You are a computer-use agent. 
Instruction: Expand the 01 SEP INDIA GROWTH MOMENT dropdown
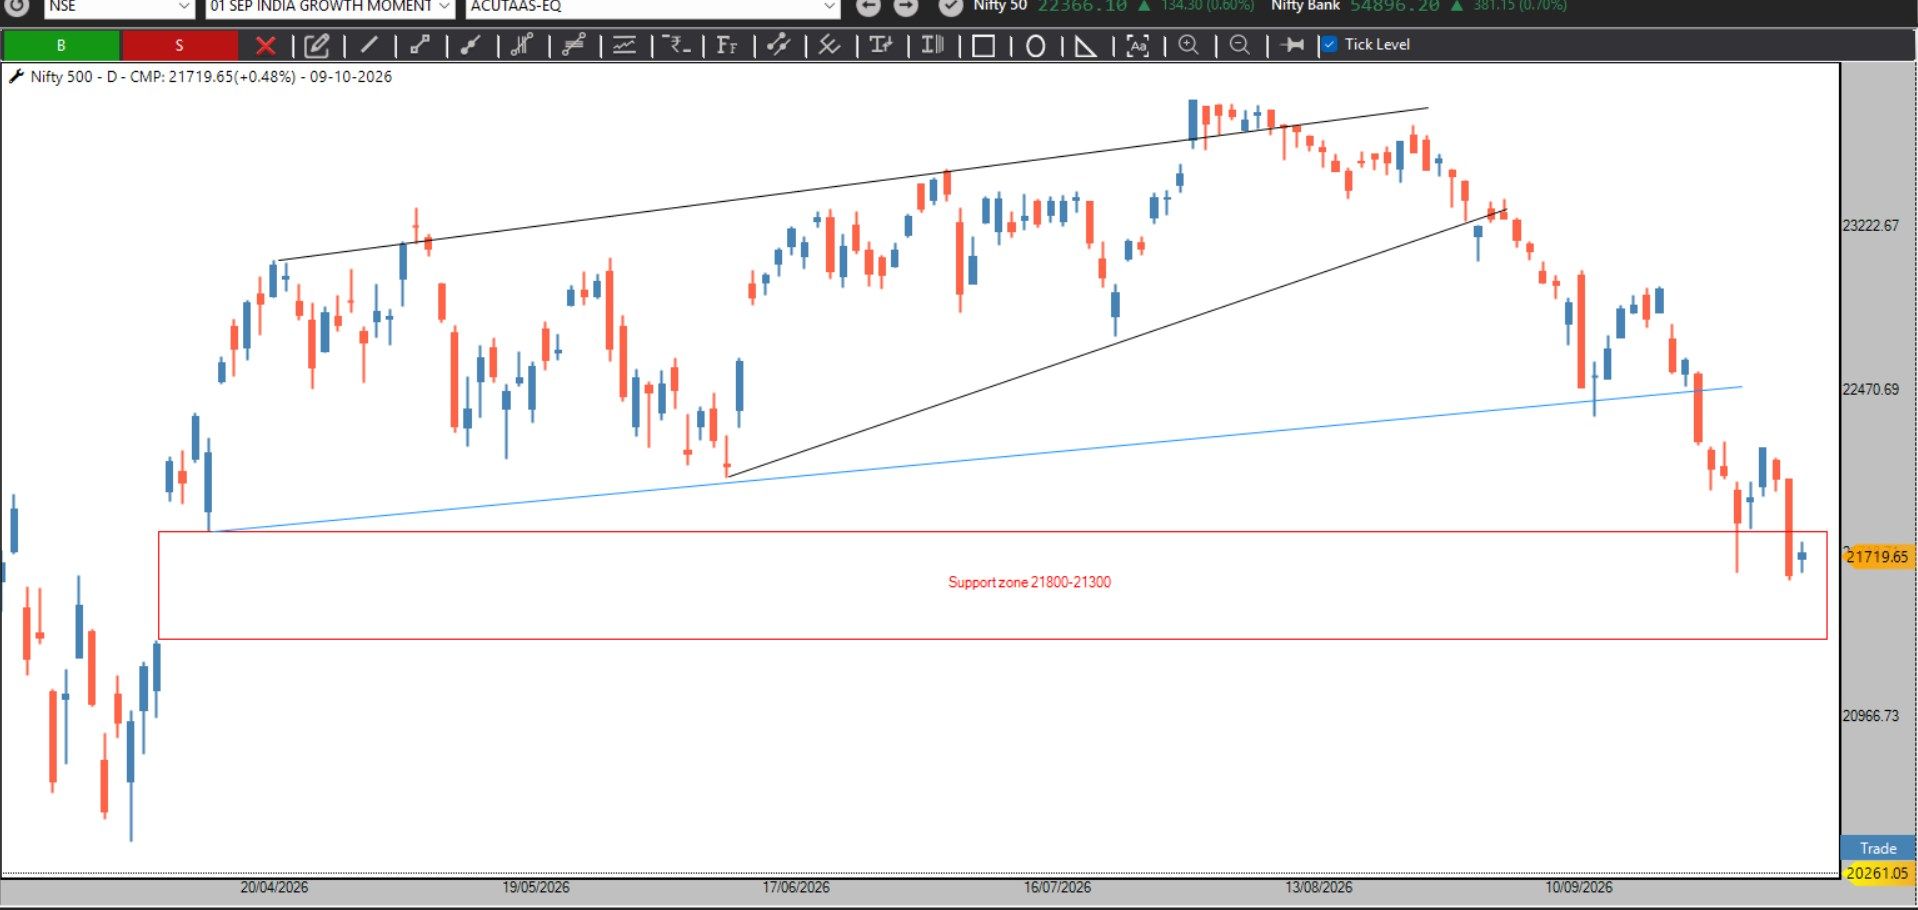coord(330,7)
